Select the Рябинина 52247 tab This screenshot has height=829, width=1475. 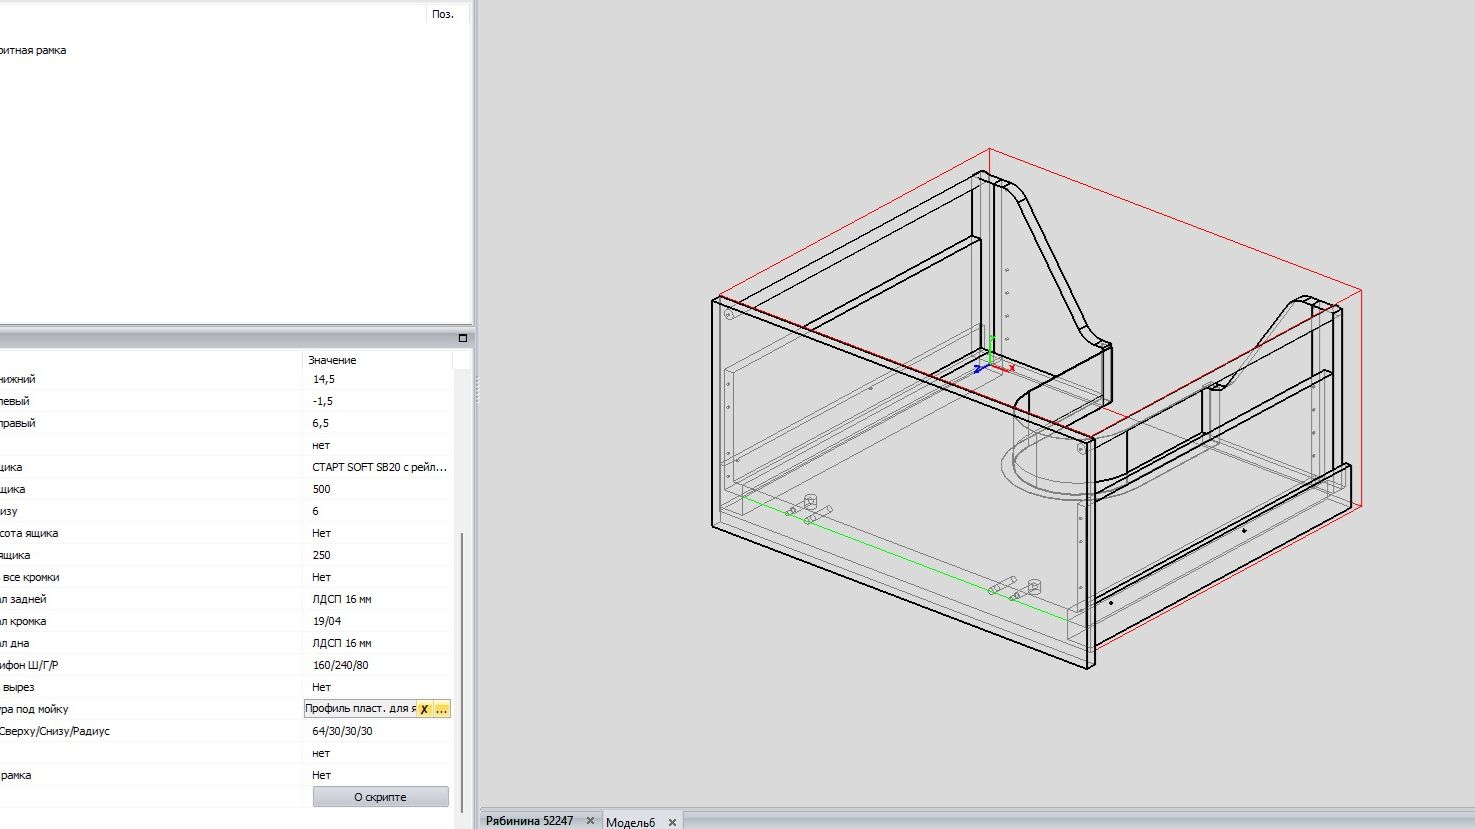tap(529, 821)
